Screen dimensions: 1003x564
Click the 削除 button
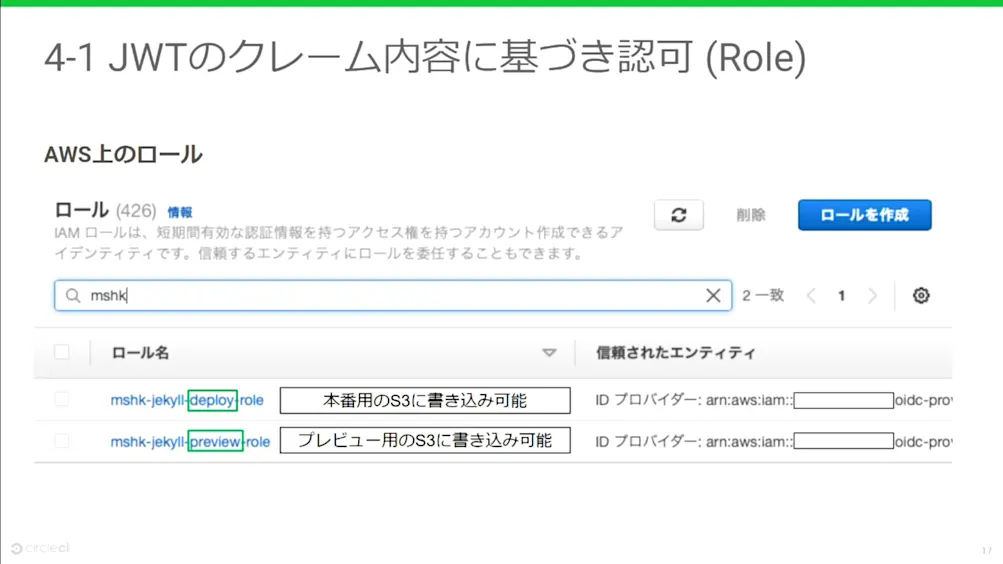pos(751,215)
